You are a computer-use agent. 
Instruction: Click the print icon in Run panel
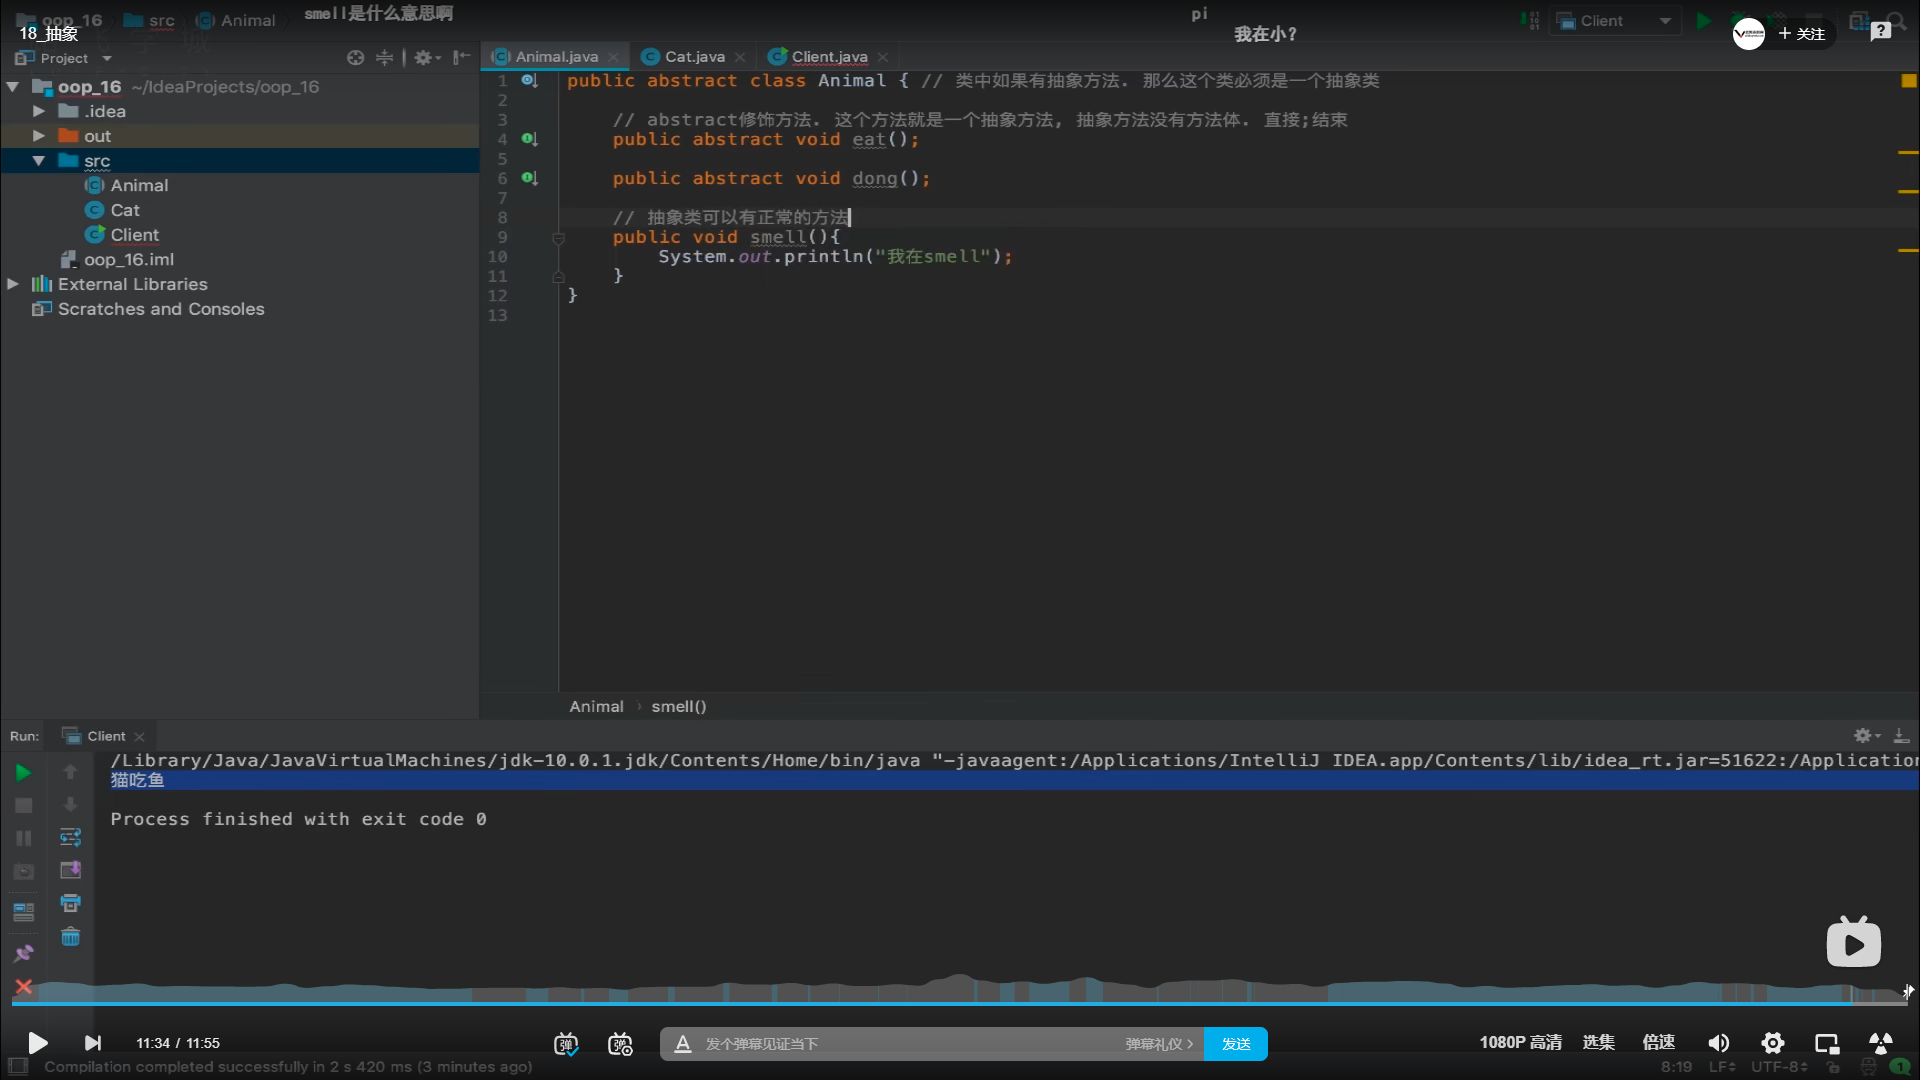pyautogui.click(x=70, y=903)
